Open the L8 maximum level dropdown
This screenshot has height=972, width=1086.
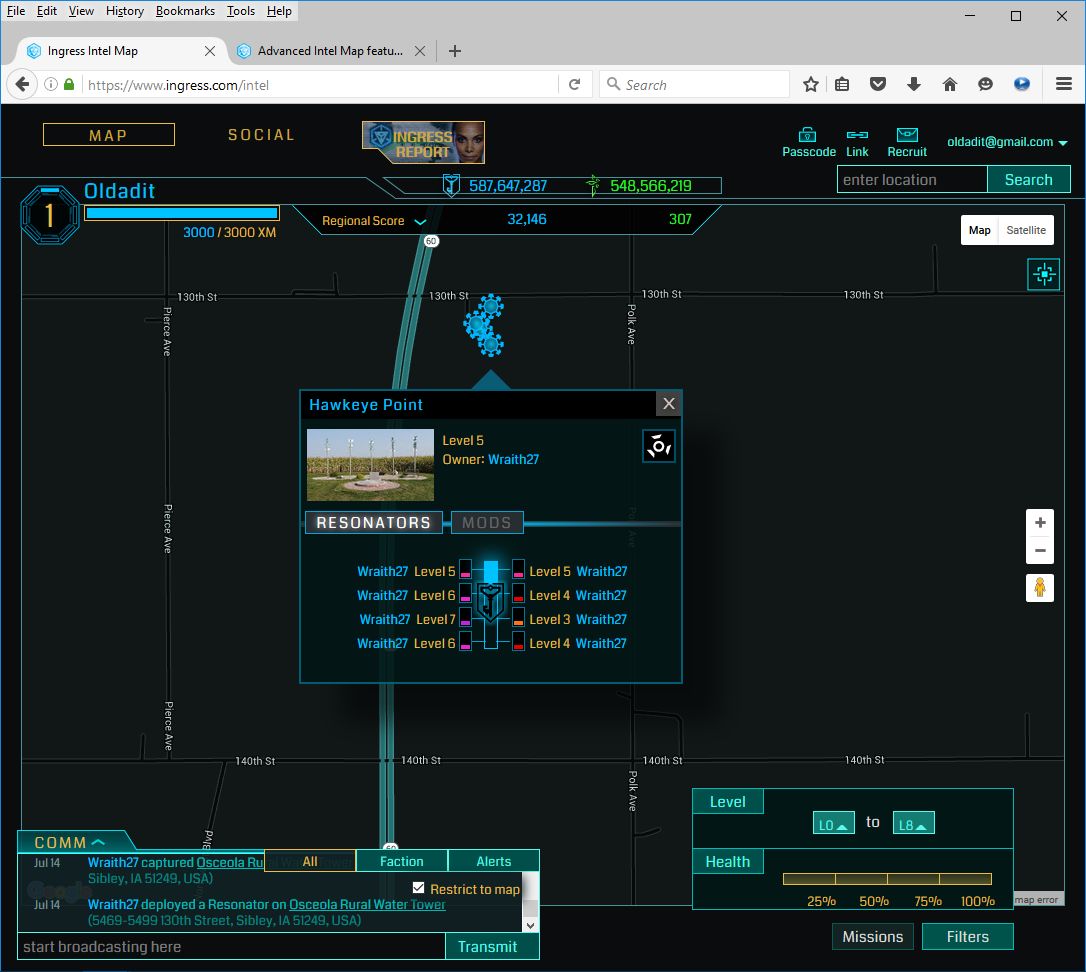pos(913,824)
